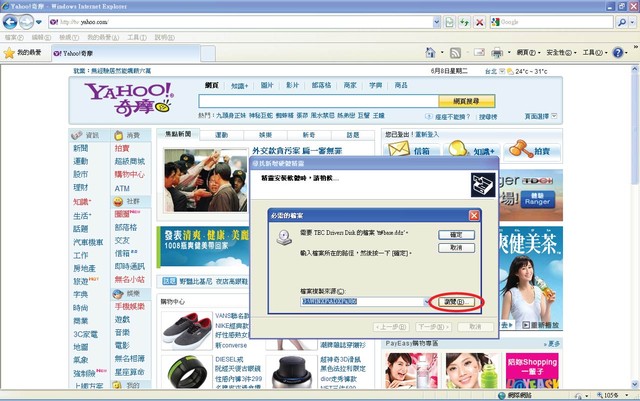Click the green Refresh arrows icon
This screenshot has height=401, width=640.
point(464,22)
